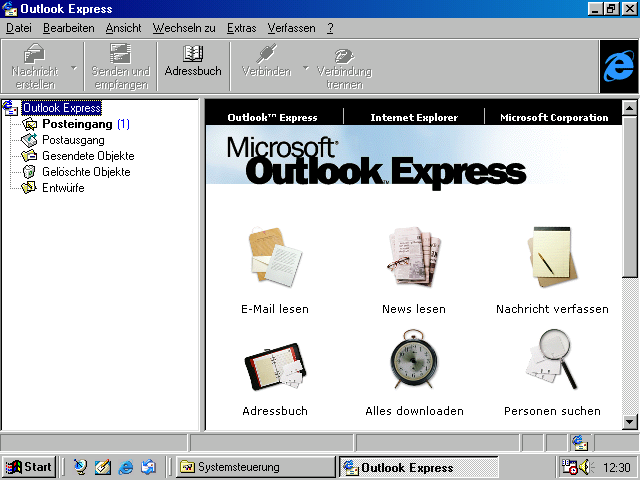The height and width of the screenshot is (480, 640).
Task: Select the Gelöschte Objekte folder
Action: click(x=86, y=172)
